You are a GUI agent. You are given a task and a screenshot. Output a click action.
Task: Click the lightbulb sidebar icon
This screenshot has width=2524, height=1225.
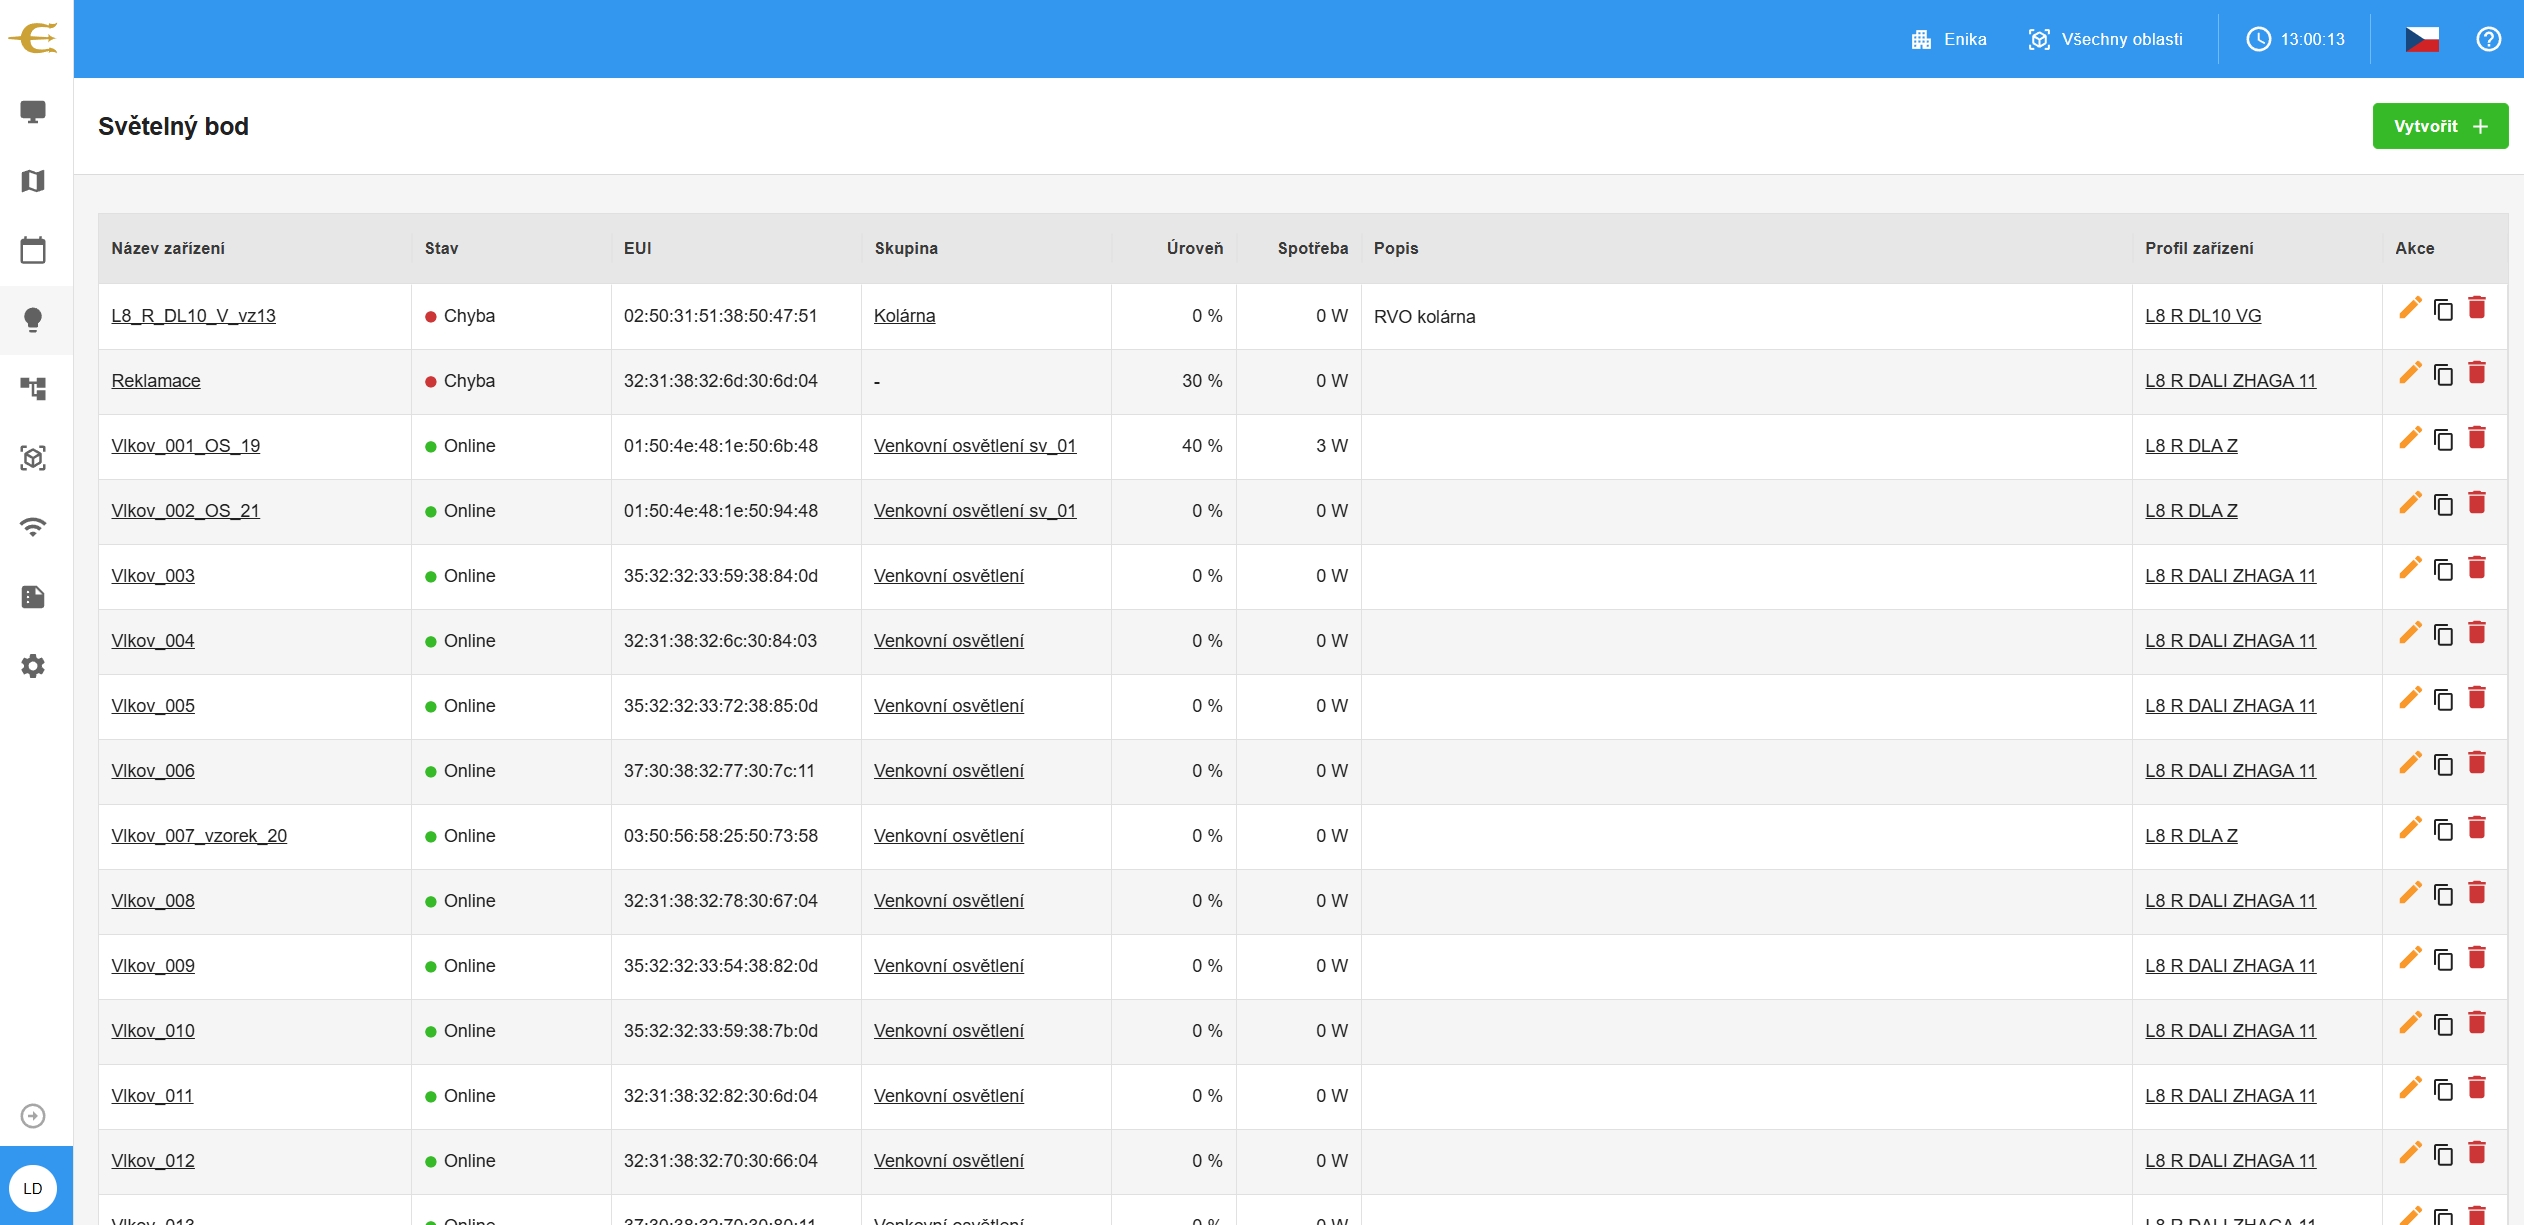click(x=33, y=320)
